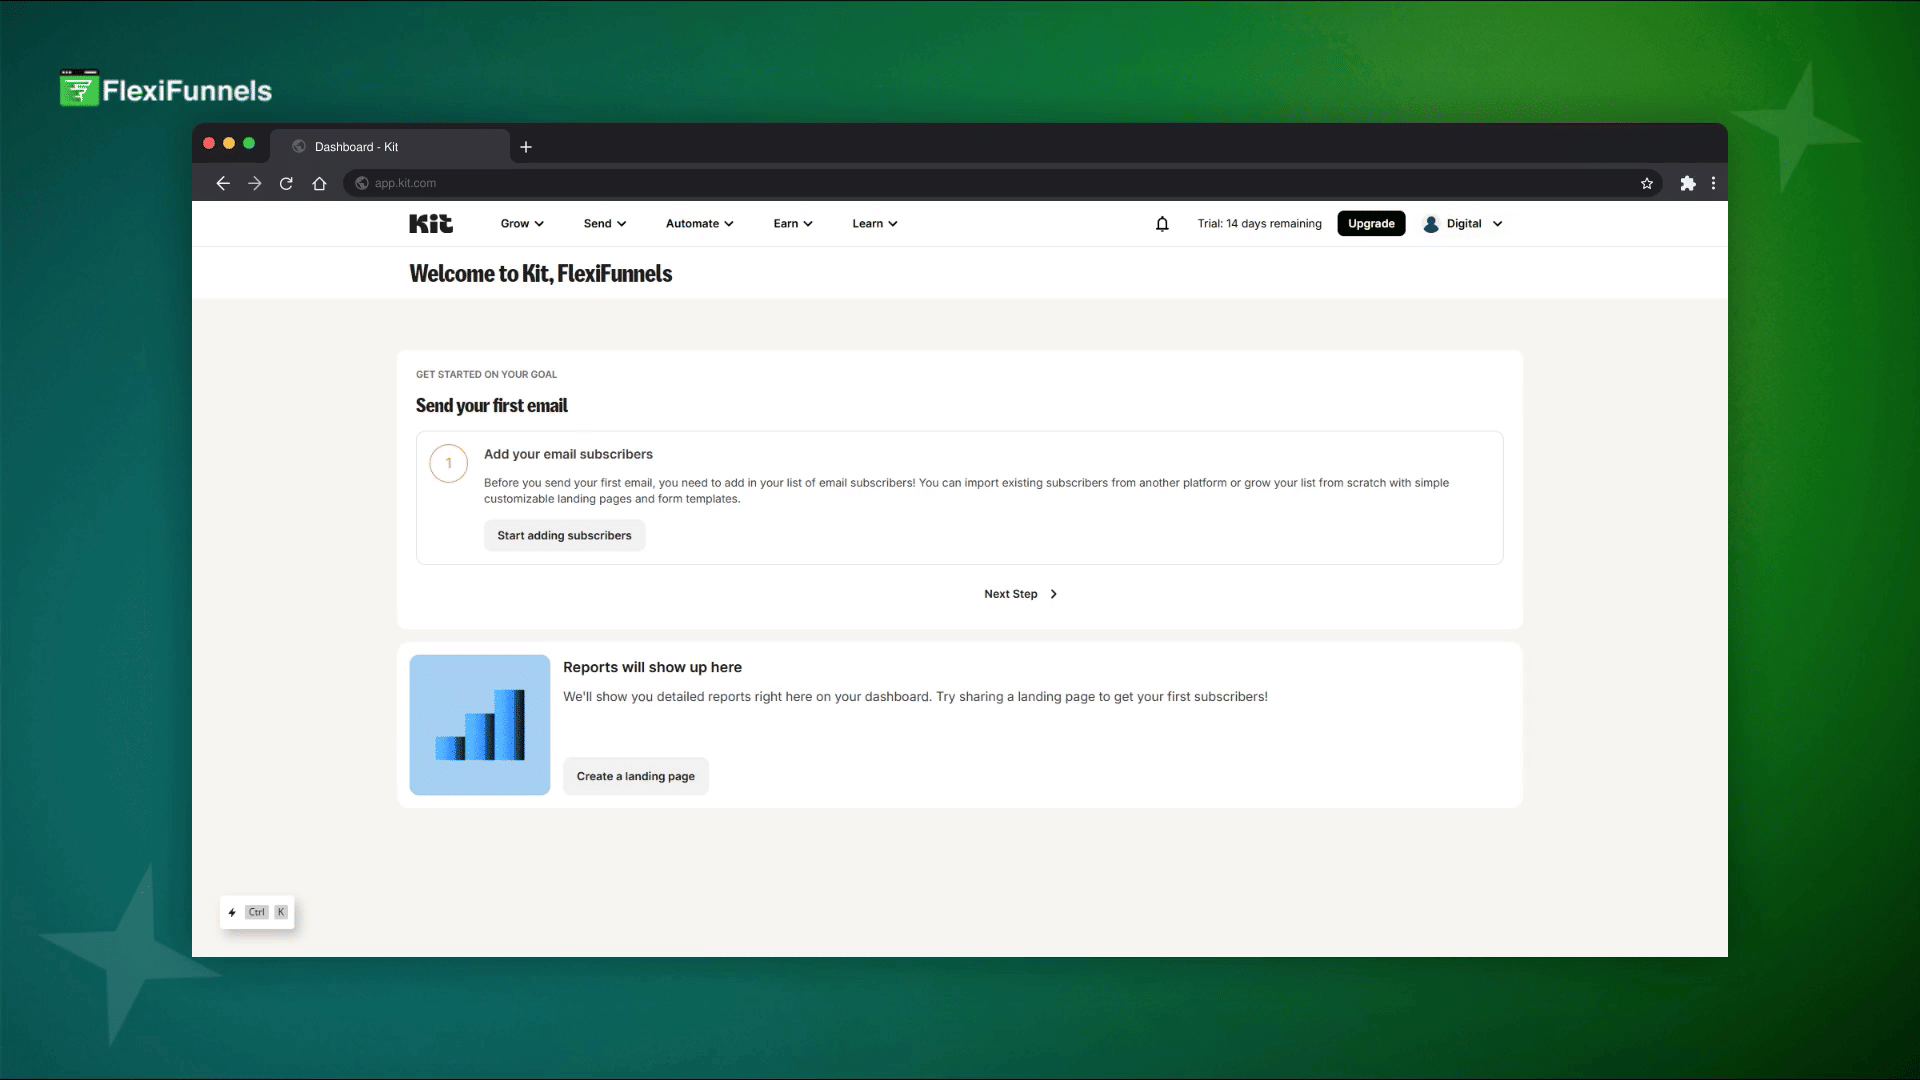The image size is (1920, 1080).
Task: Open the Digital account dropdown
Action: (1464, 224)
